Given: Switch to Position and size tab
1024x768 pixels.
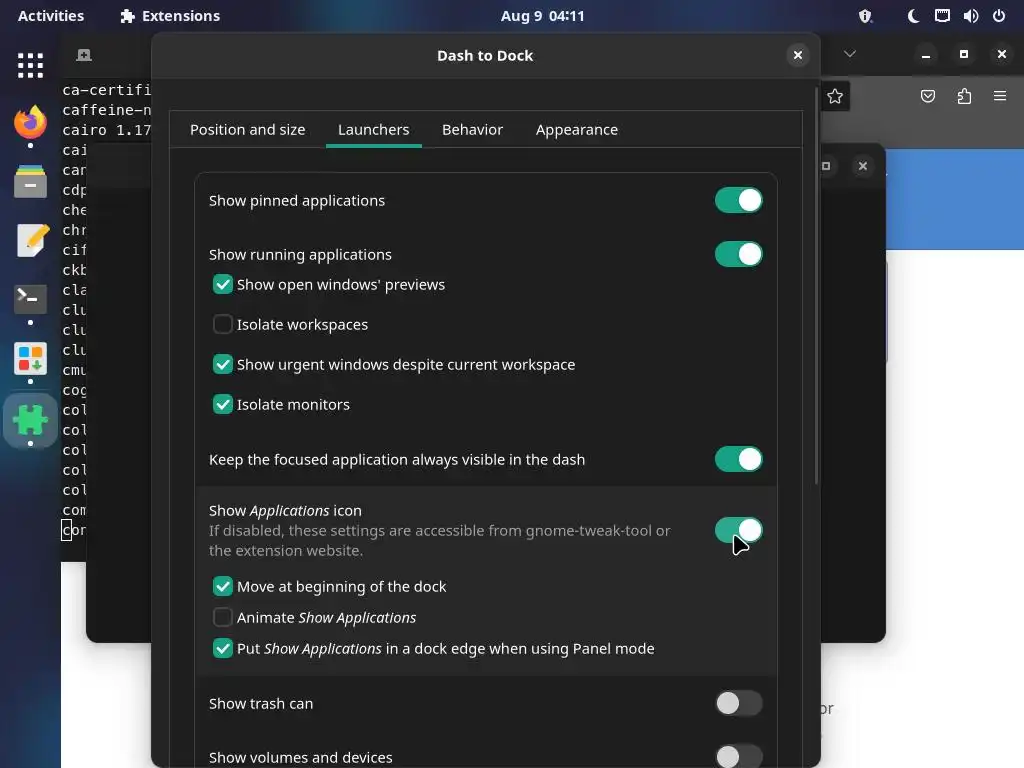Looking at the screenshot, I should coord(248,129).
